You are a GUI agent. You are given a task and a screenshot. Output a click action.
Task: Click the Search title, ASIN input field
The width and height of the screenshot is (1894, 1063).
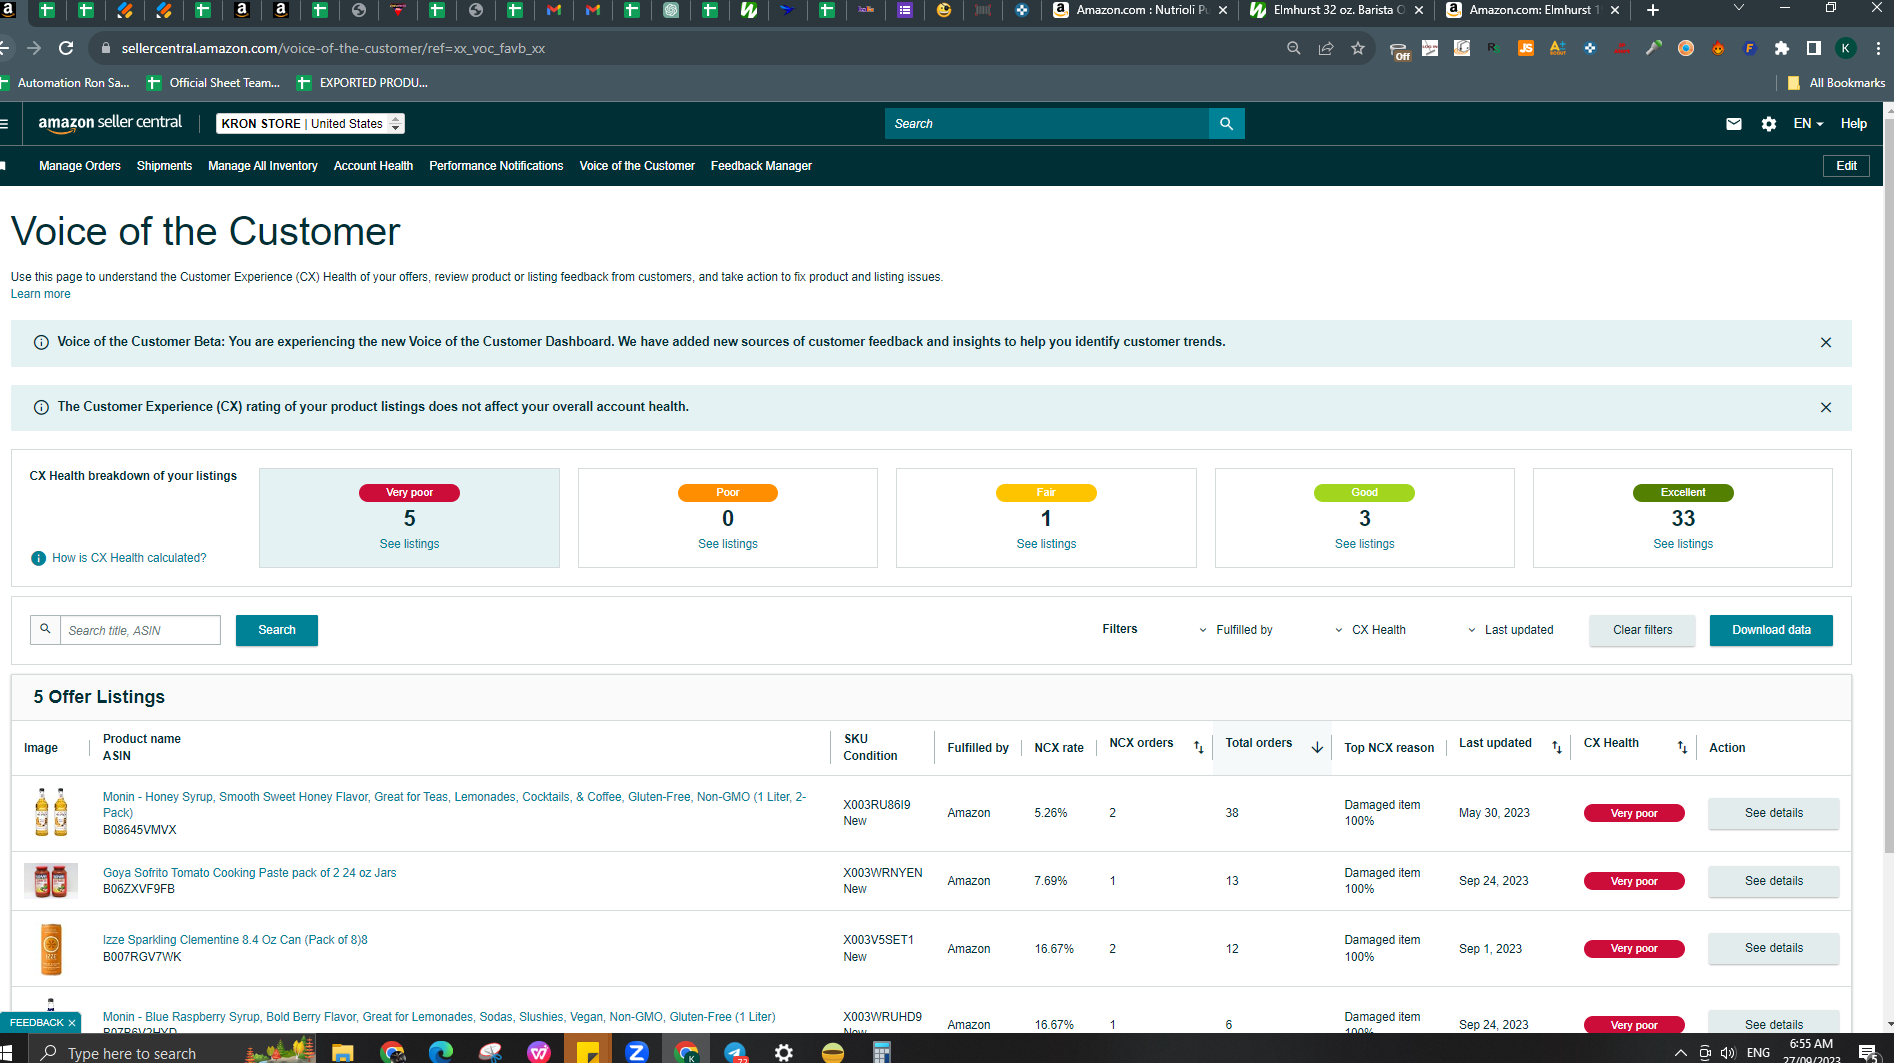140,630
